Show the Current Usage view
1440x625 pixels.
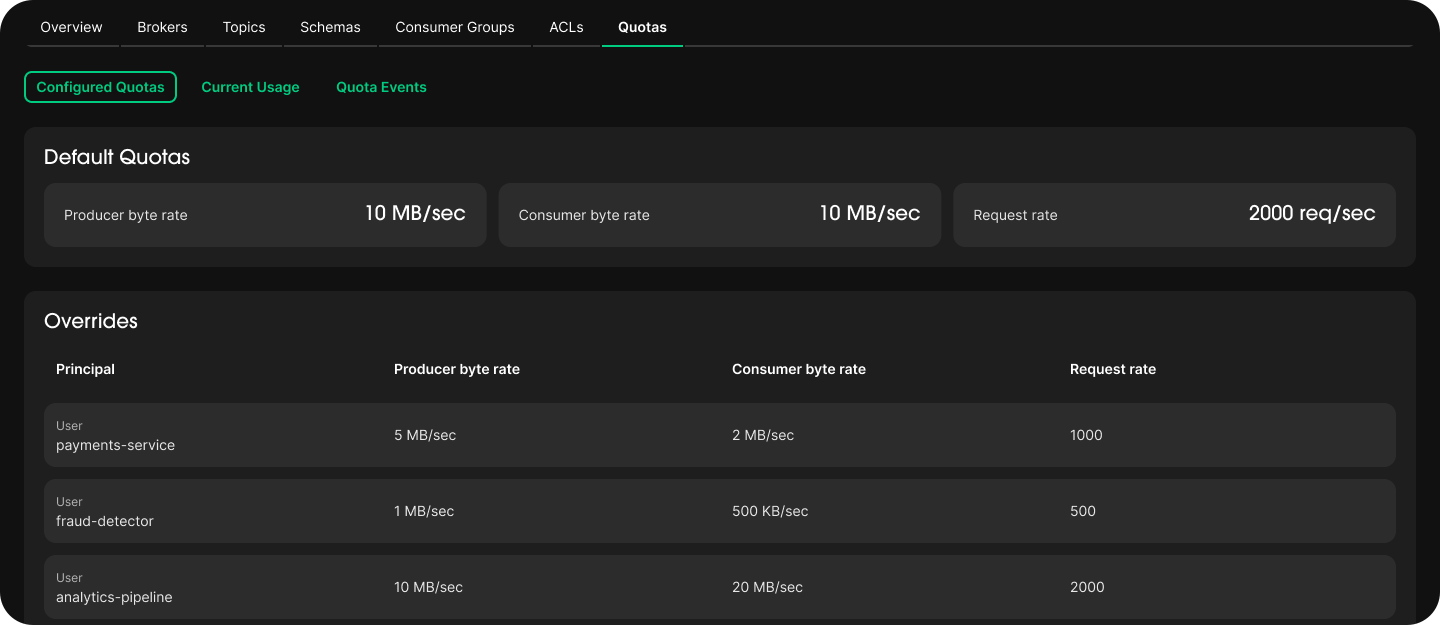(250, 87)
